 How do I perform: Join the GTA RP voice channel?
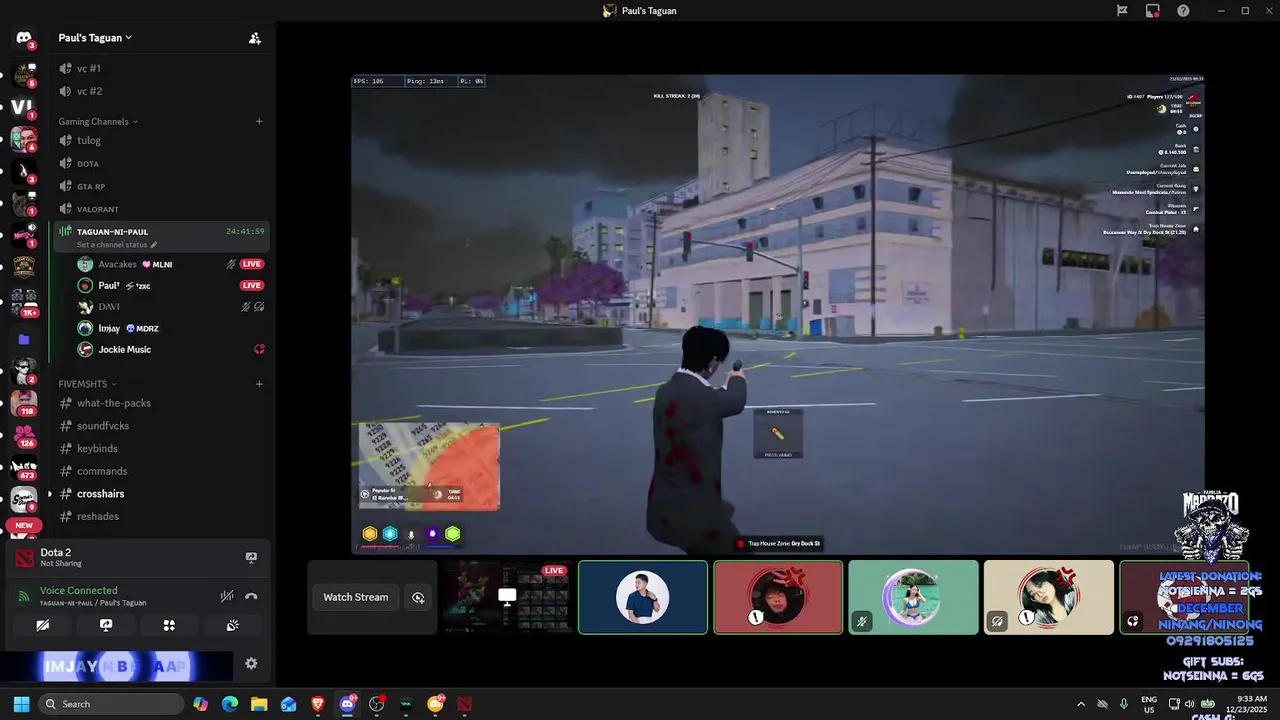(x=160, y=186)
